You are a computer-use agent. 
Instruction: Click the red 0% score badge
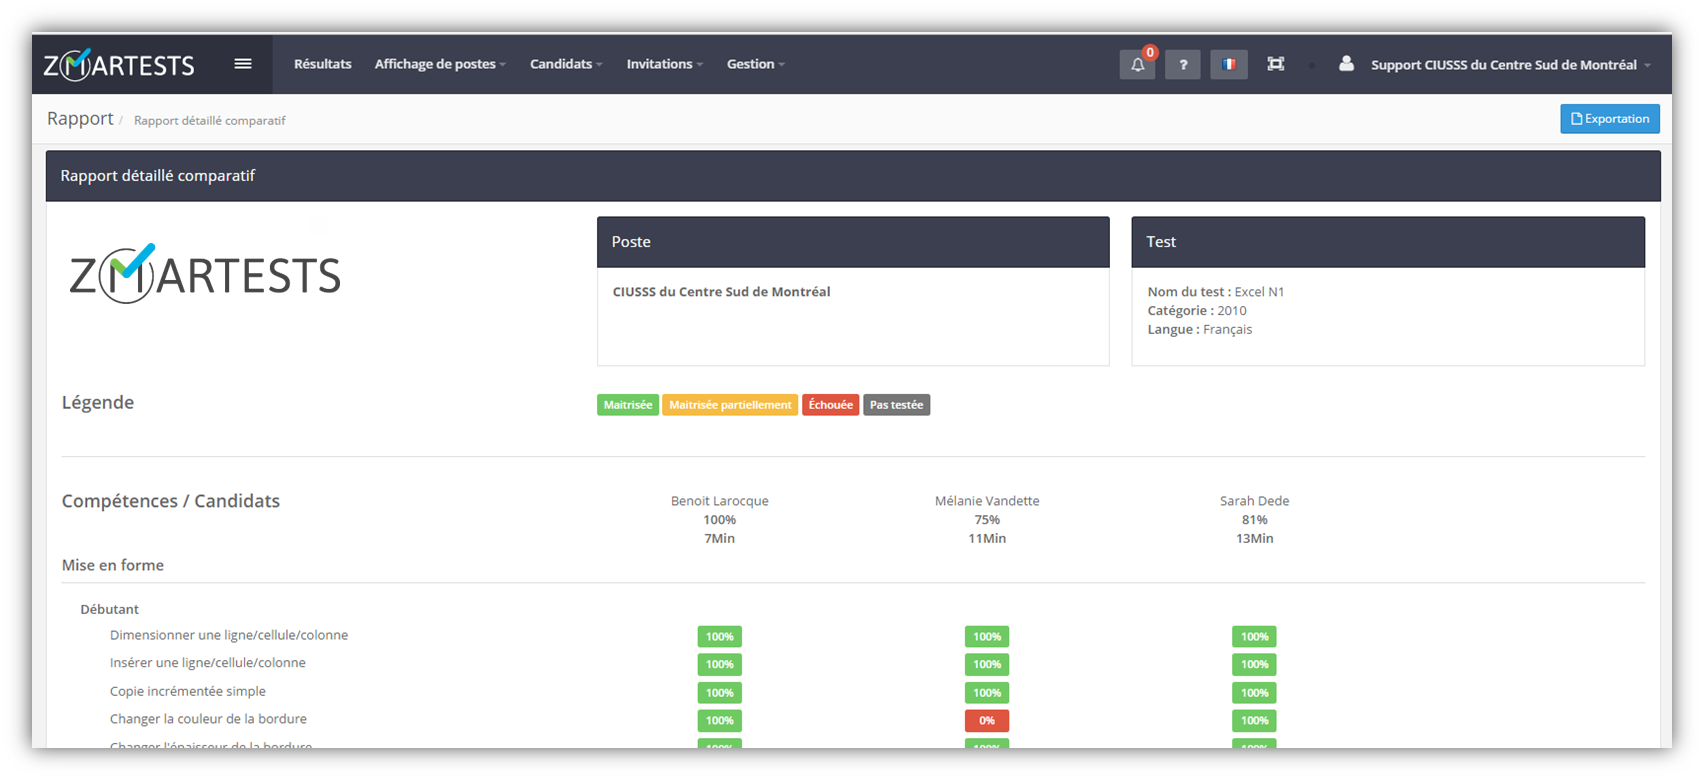tap(986, 720)
